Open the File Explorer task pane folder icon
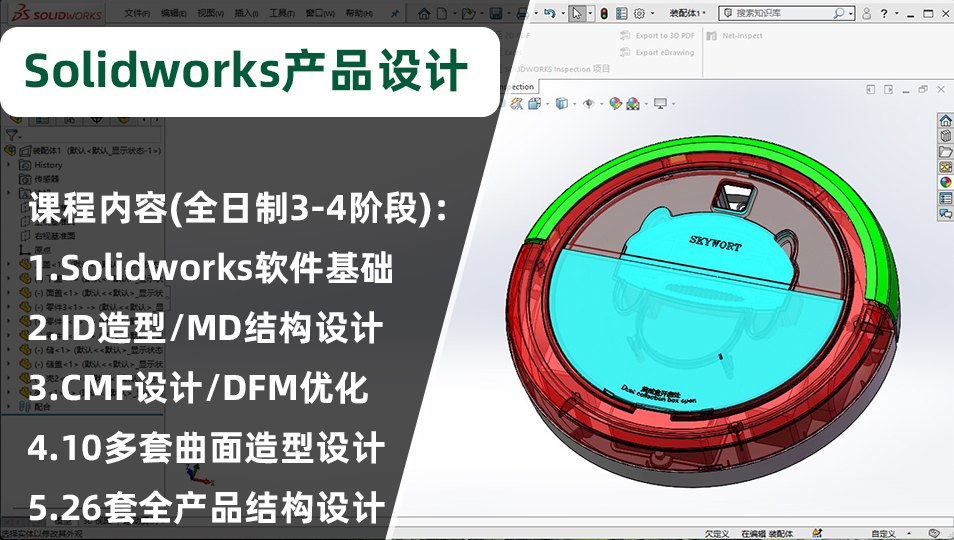Screen dimensions: 954x540 point(945,151)
